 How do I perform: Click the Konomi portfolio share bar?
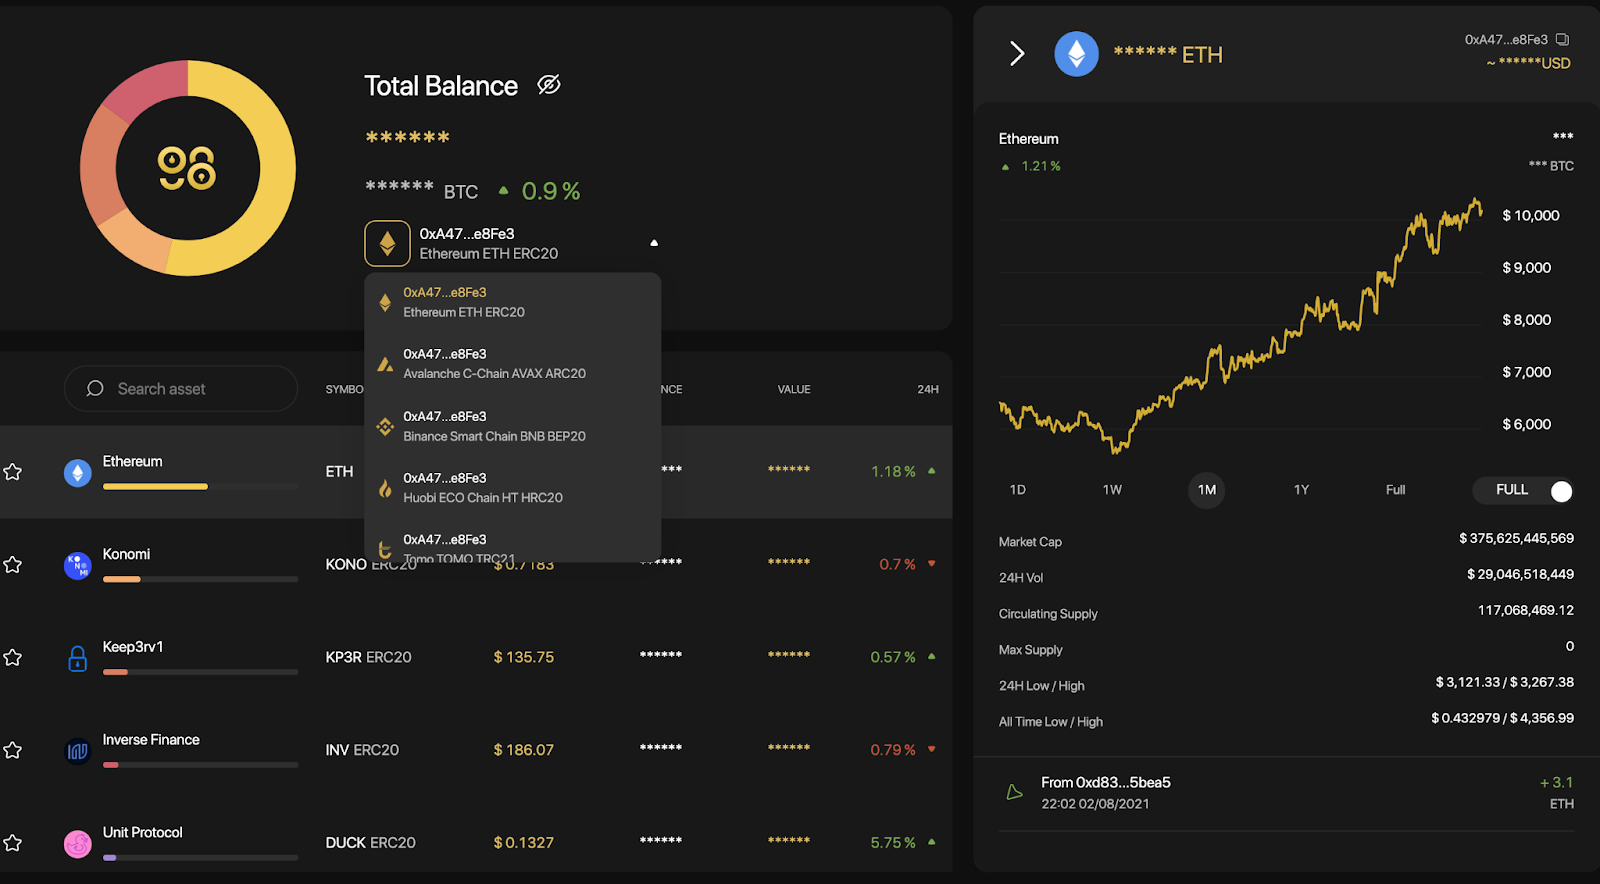200,579
